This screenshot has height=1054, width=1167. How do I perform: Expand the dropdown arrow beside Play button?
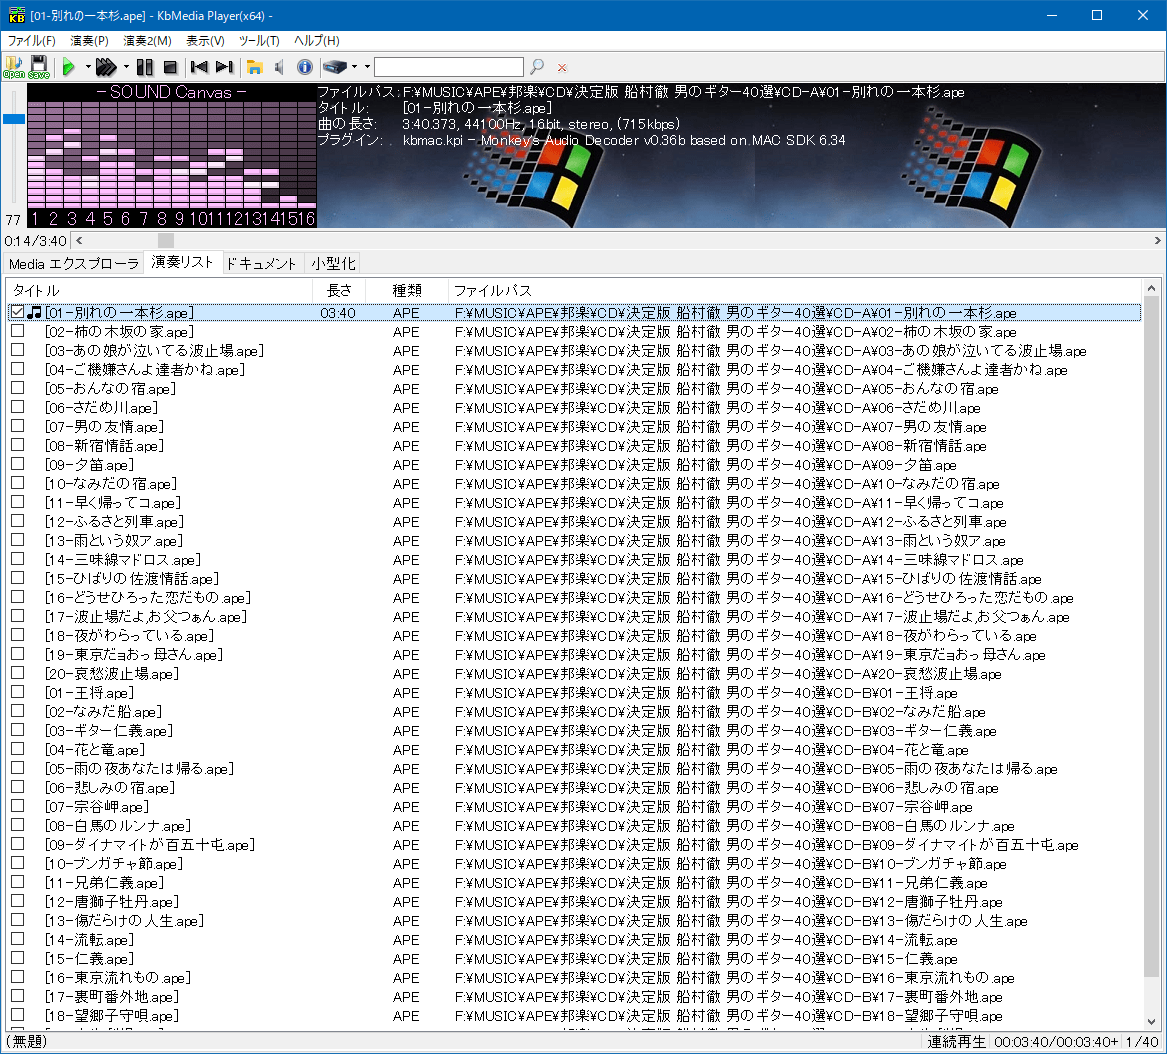[88, 67]
